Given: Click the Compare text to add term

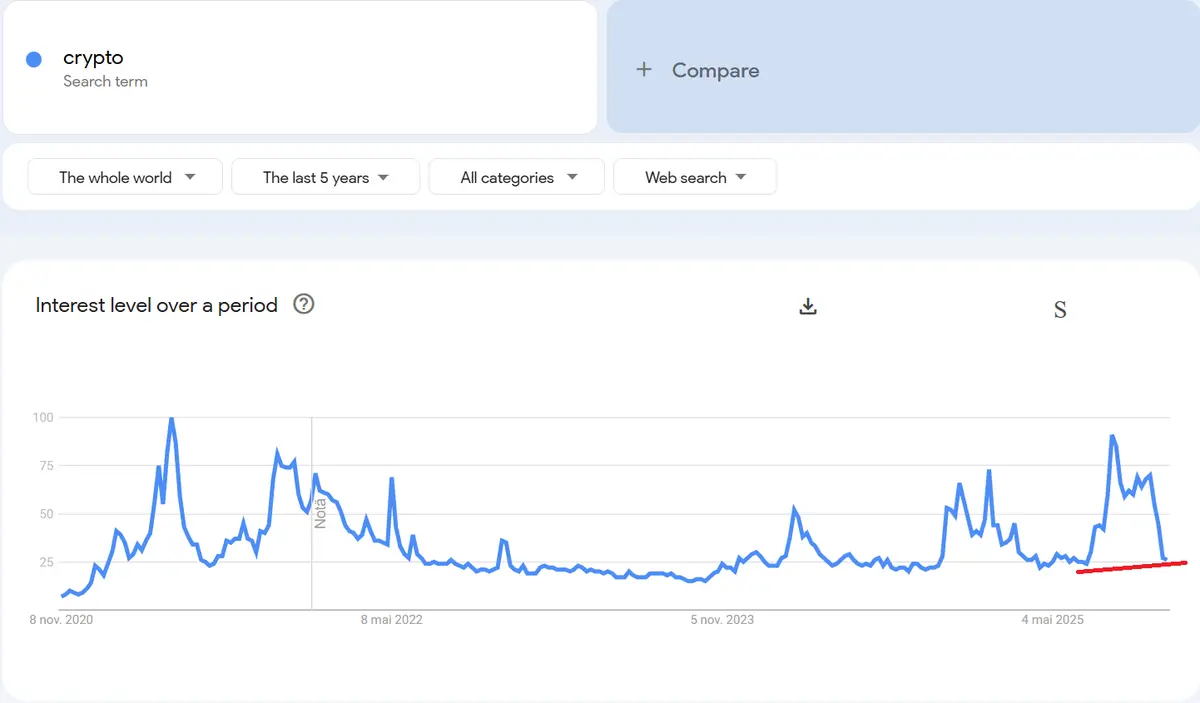Looking at the screenshot, I should coord(715,70).
